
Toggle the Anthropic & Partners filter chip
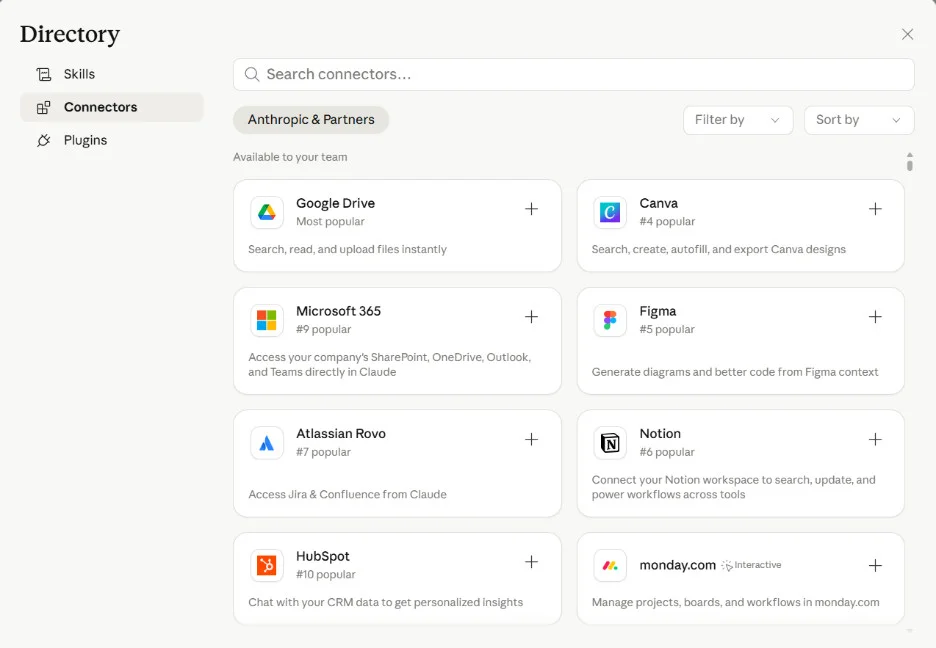click(x=311, y=120)
